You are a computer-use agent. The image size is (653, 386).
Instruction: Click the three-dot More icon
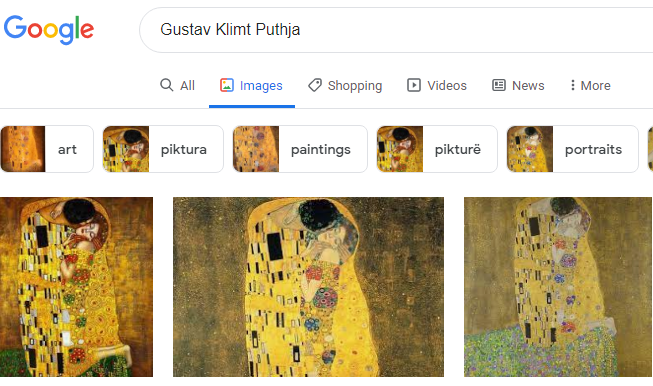pos(573,85)
